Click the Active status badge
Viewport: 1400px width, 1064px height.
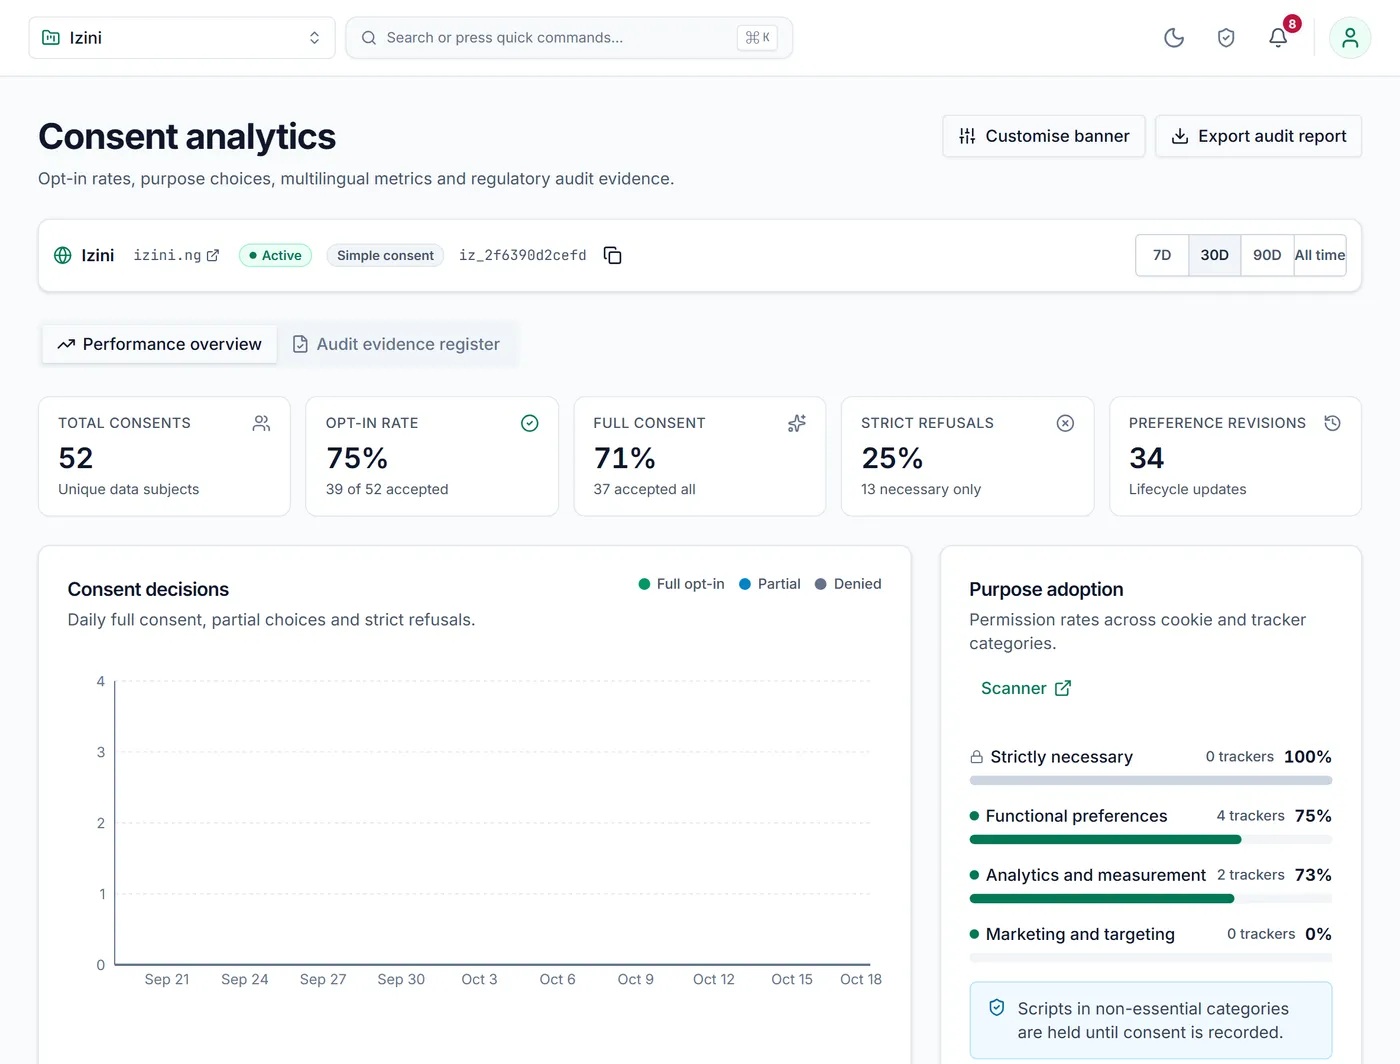coord(276,255)
